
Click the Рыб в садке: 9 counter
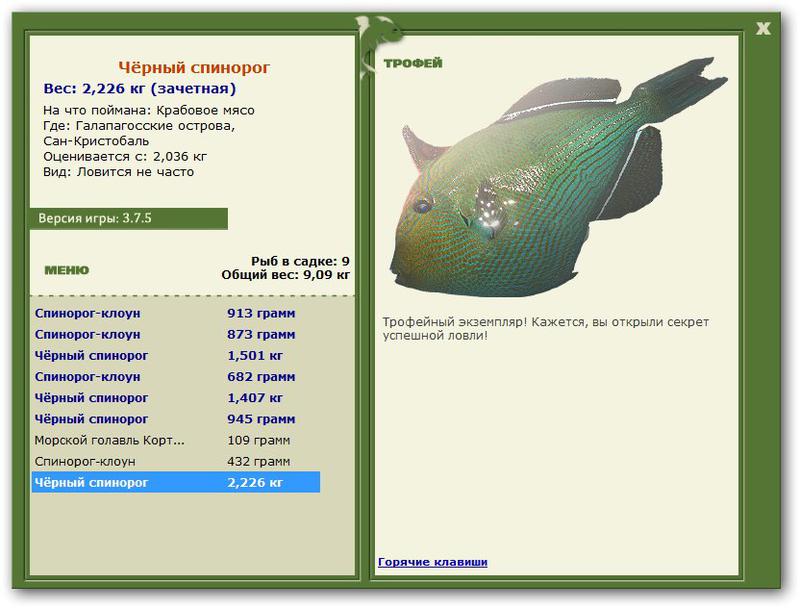(300, 261)
